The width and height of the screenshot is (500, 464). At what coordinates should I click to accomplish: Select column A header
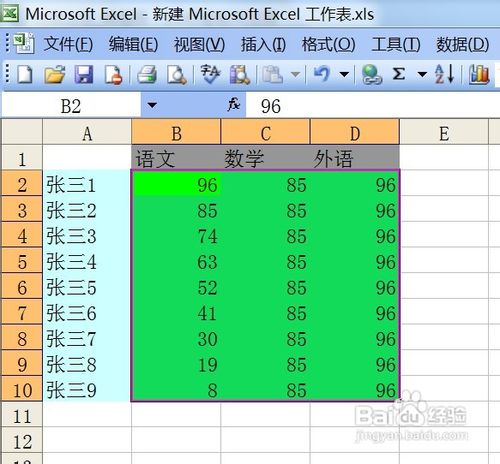click(x=87, y=133)
